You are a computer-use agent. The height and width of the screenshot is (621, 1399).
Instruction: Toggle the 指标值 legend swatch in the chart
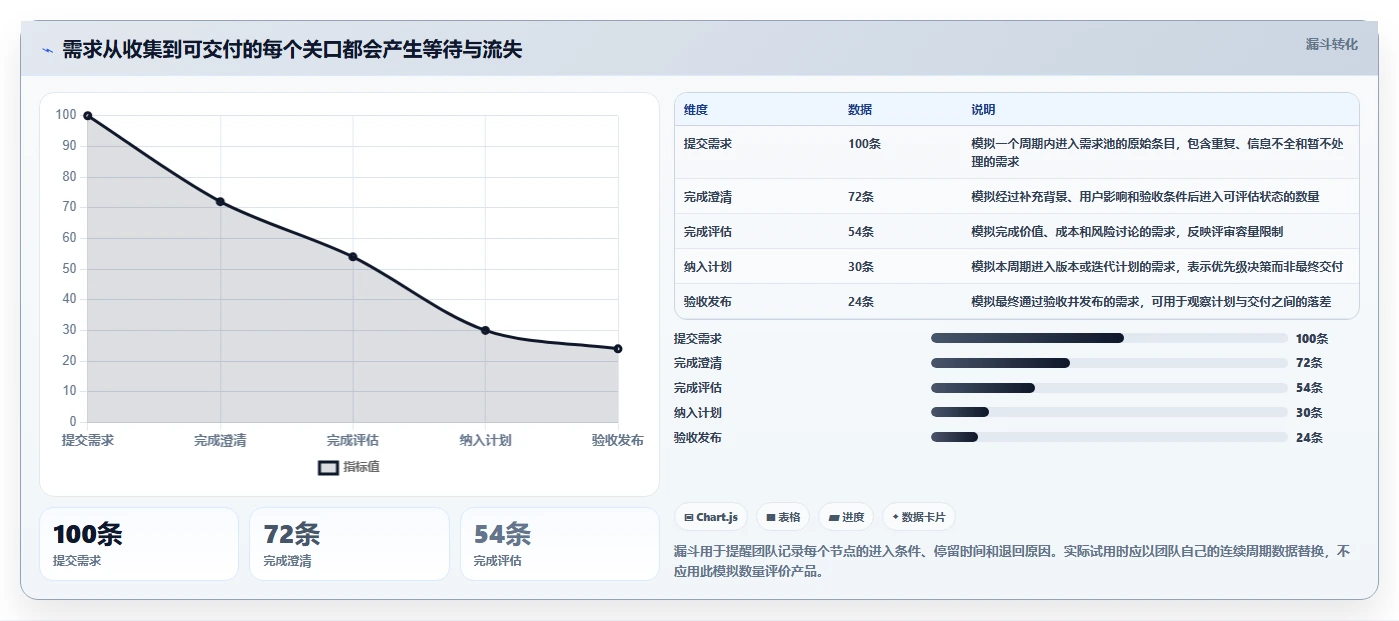click(x=328, y=467)
